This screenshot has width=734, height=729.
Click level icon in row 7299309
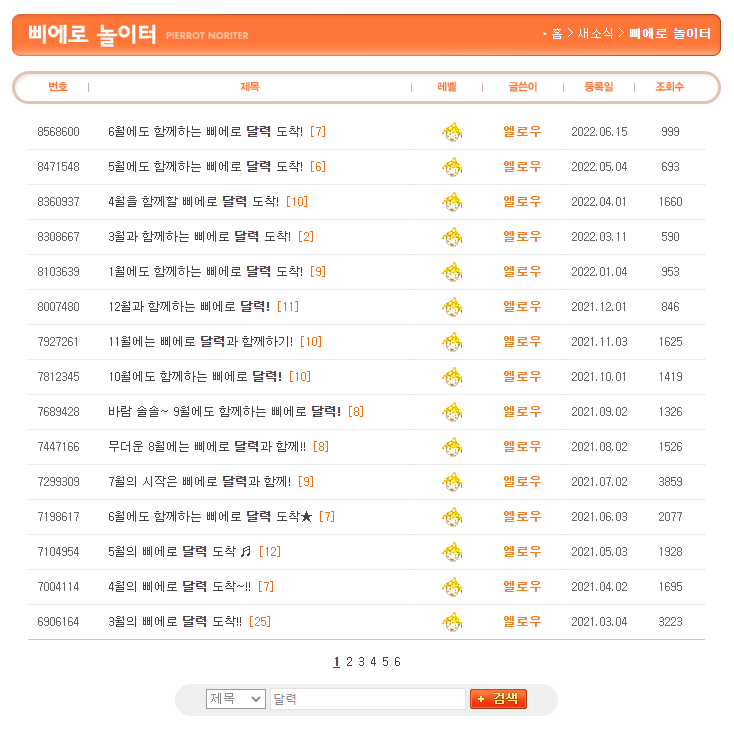click(452, 482)
